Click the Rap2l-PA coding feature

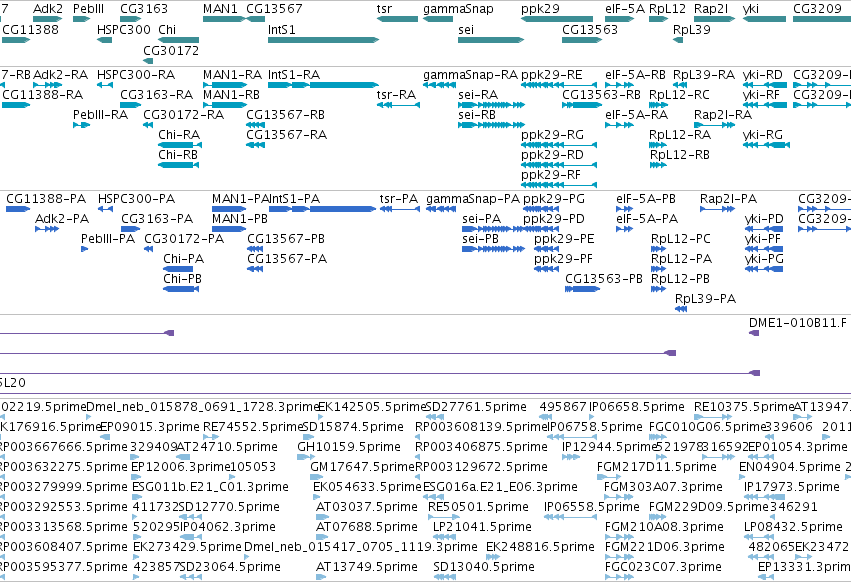(717, 209)
